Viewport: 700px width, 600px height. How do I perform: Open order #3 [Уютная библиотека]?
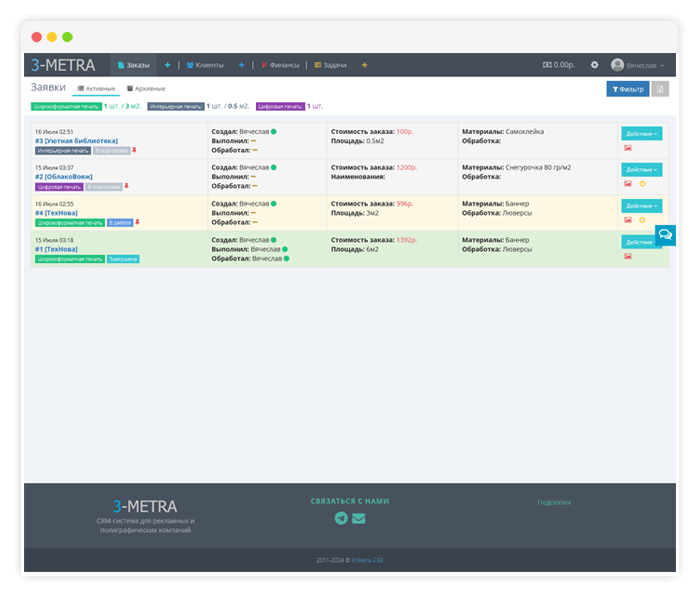point(76,141)
